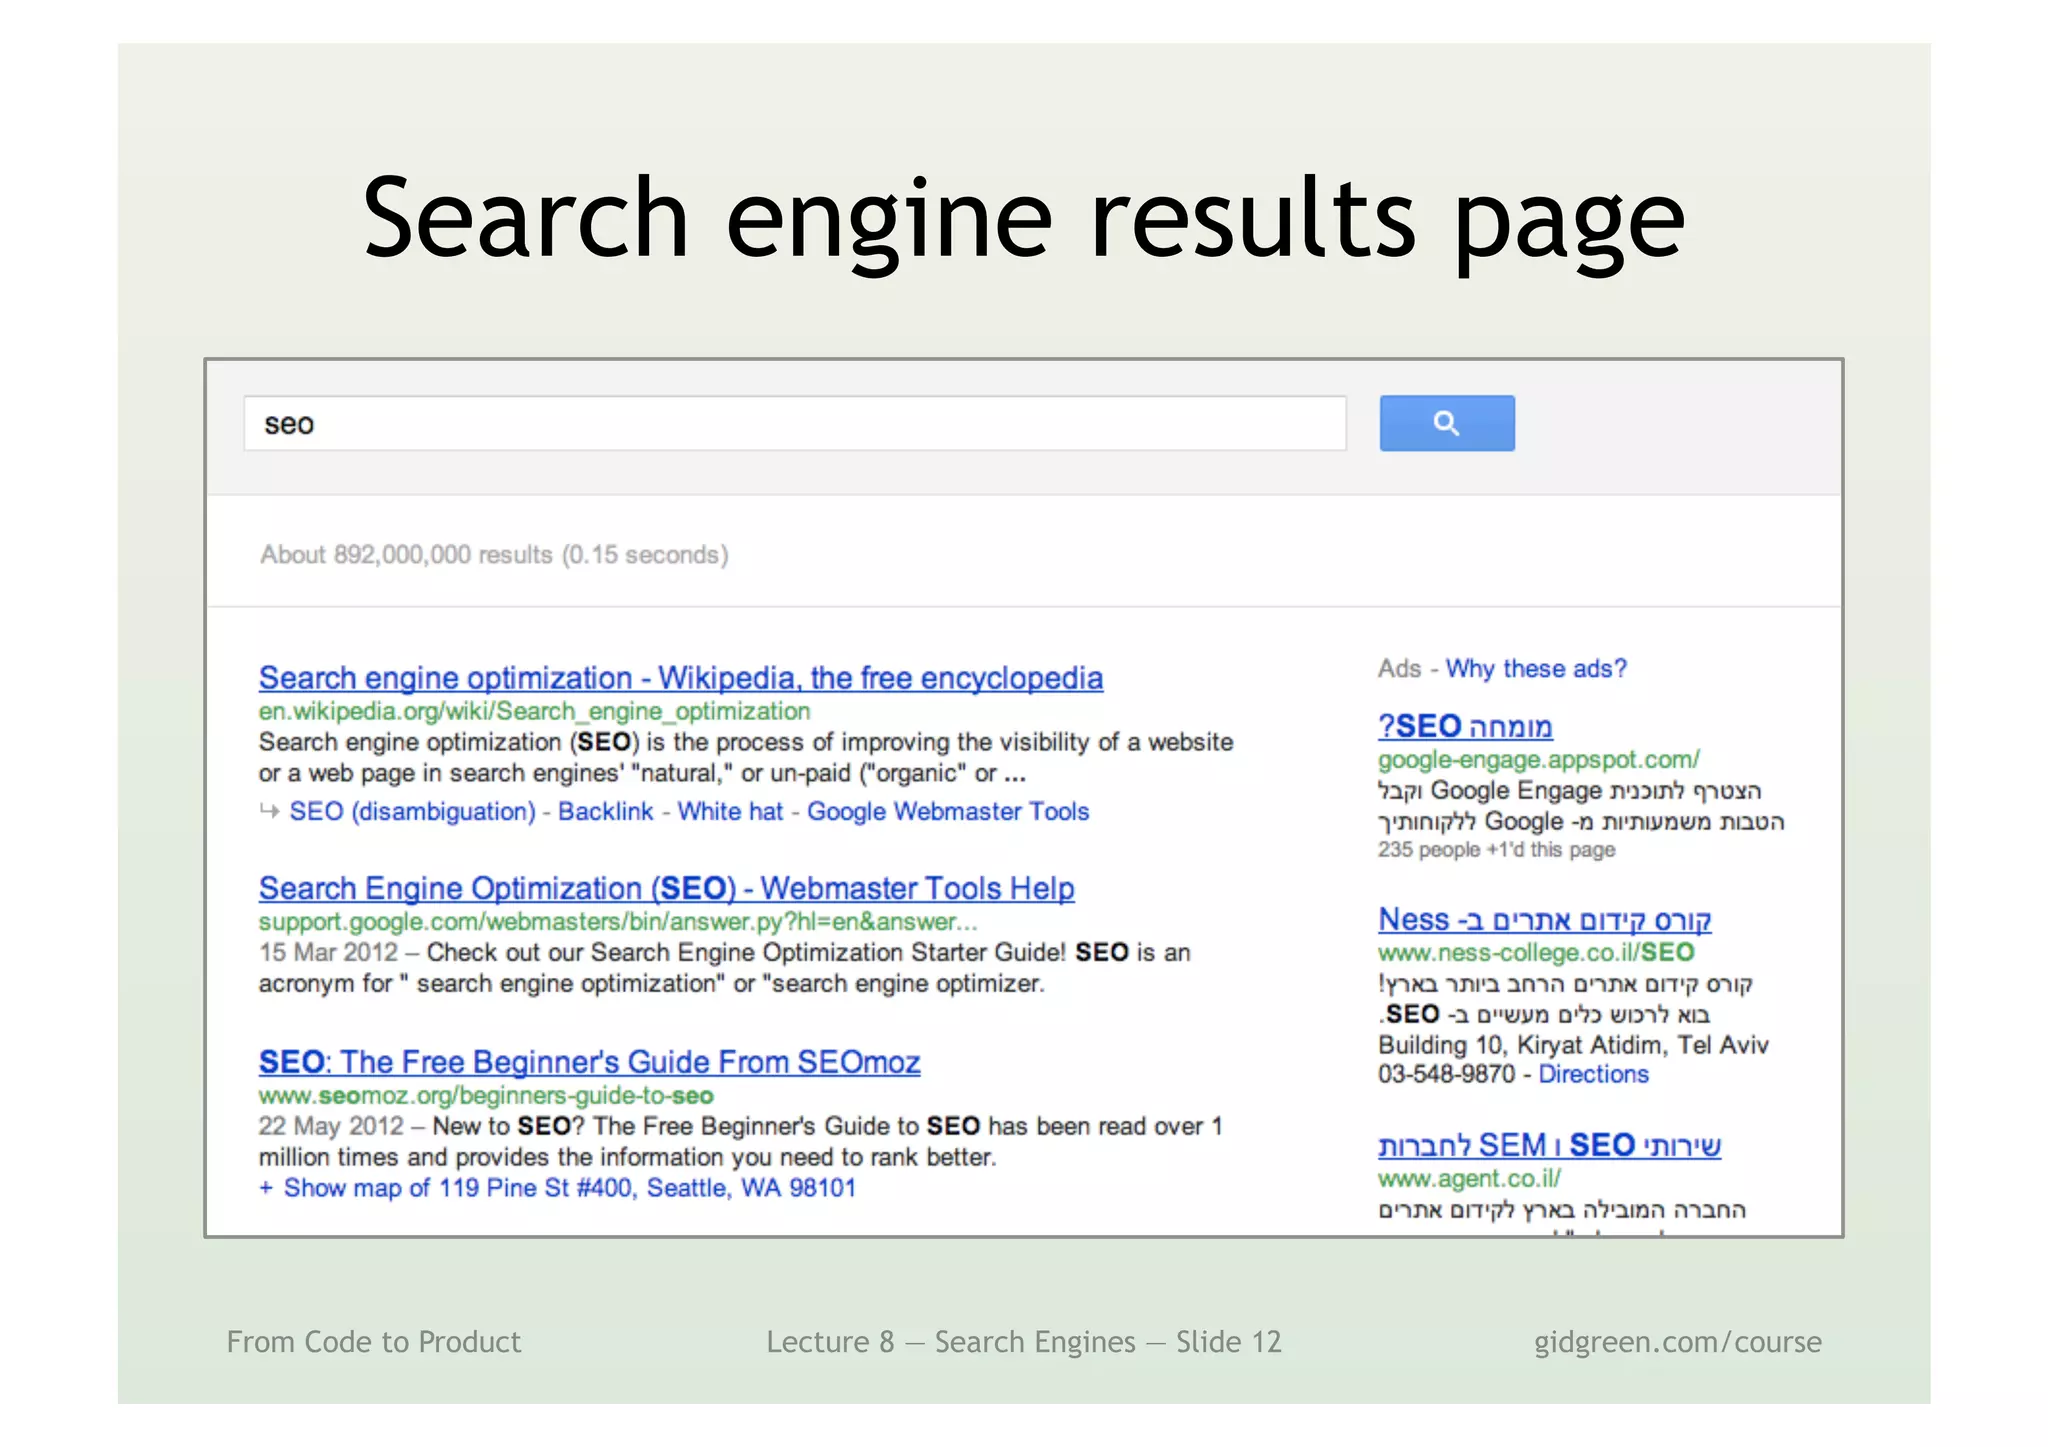Click the google-engage.appspot.com ad URL

tap(1538, 760)
